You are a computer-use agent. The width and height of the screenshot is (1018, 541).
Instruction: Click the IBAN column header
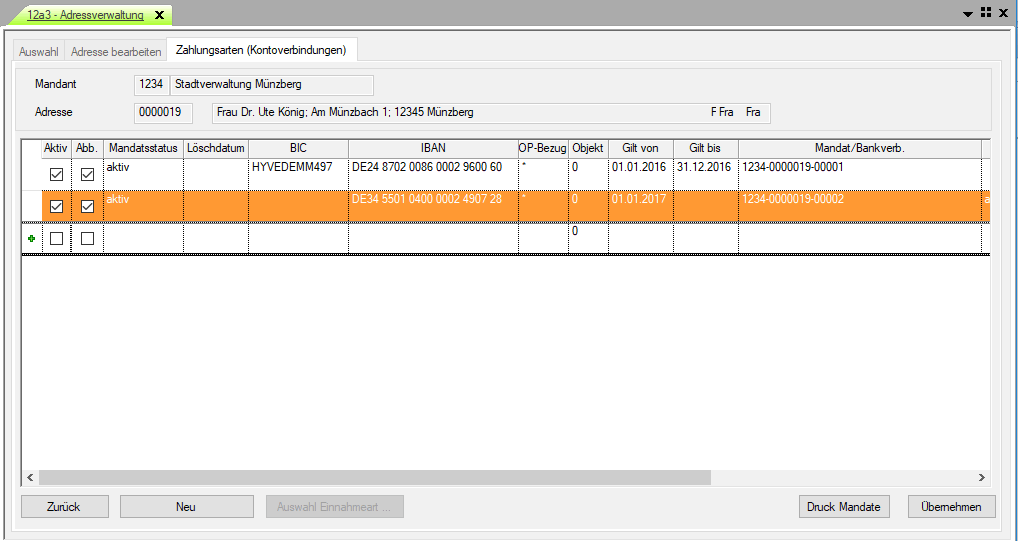tap(433, 148)
